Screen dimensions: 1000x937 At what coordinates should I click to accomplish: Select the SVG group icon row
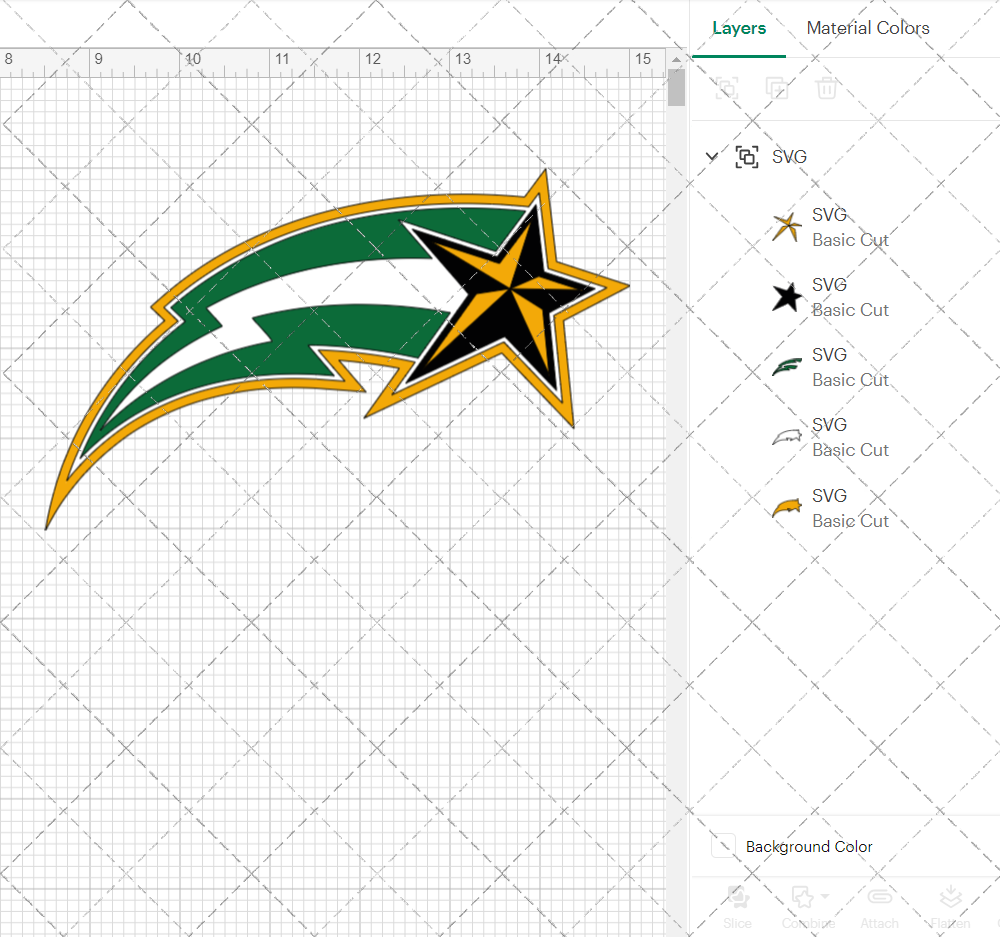point(747,157)
